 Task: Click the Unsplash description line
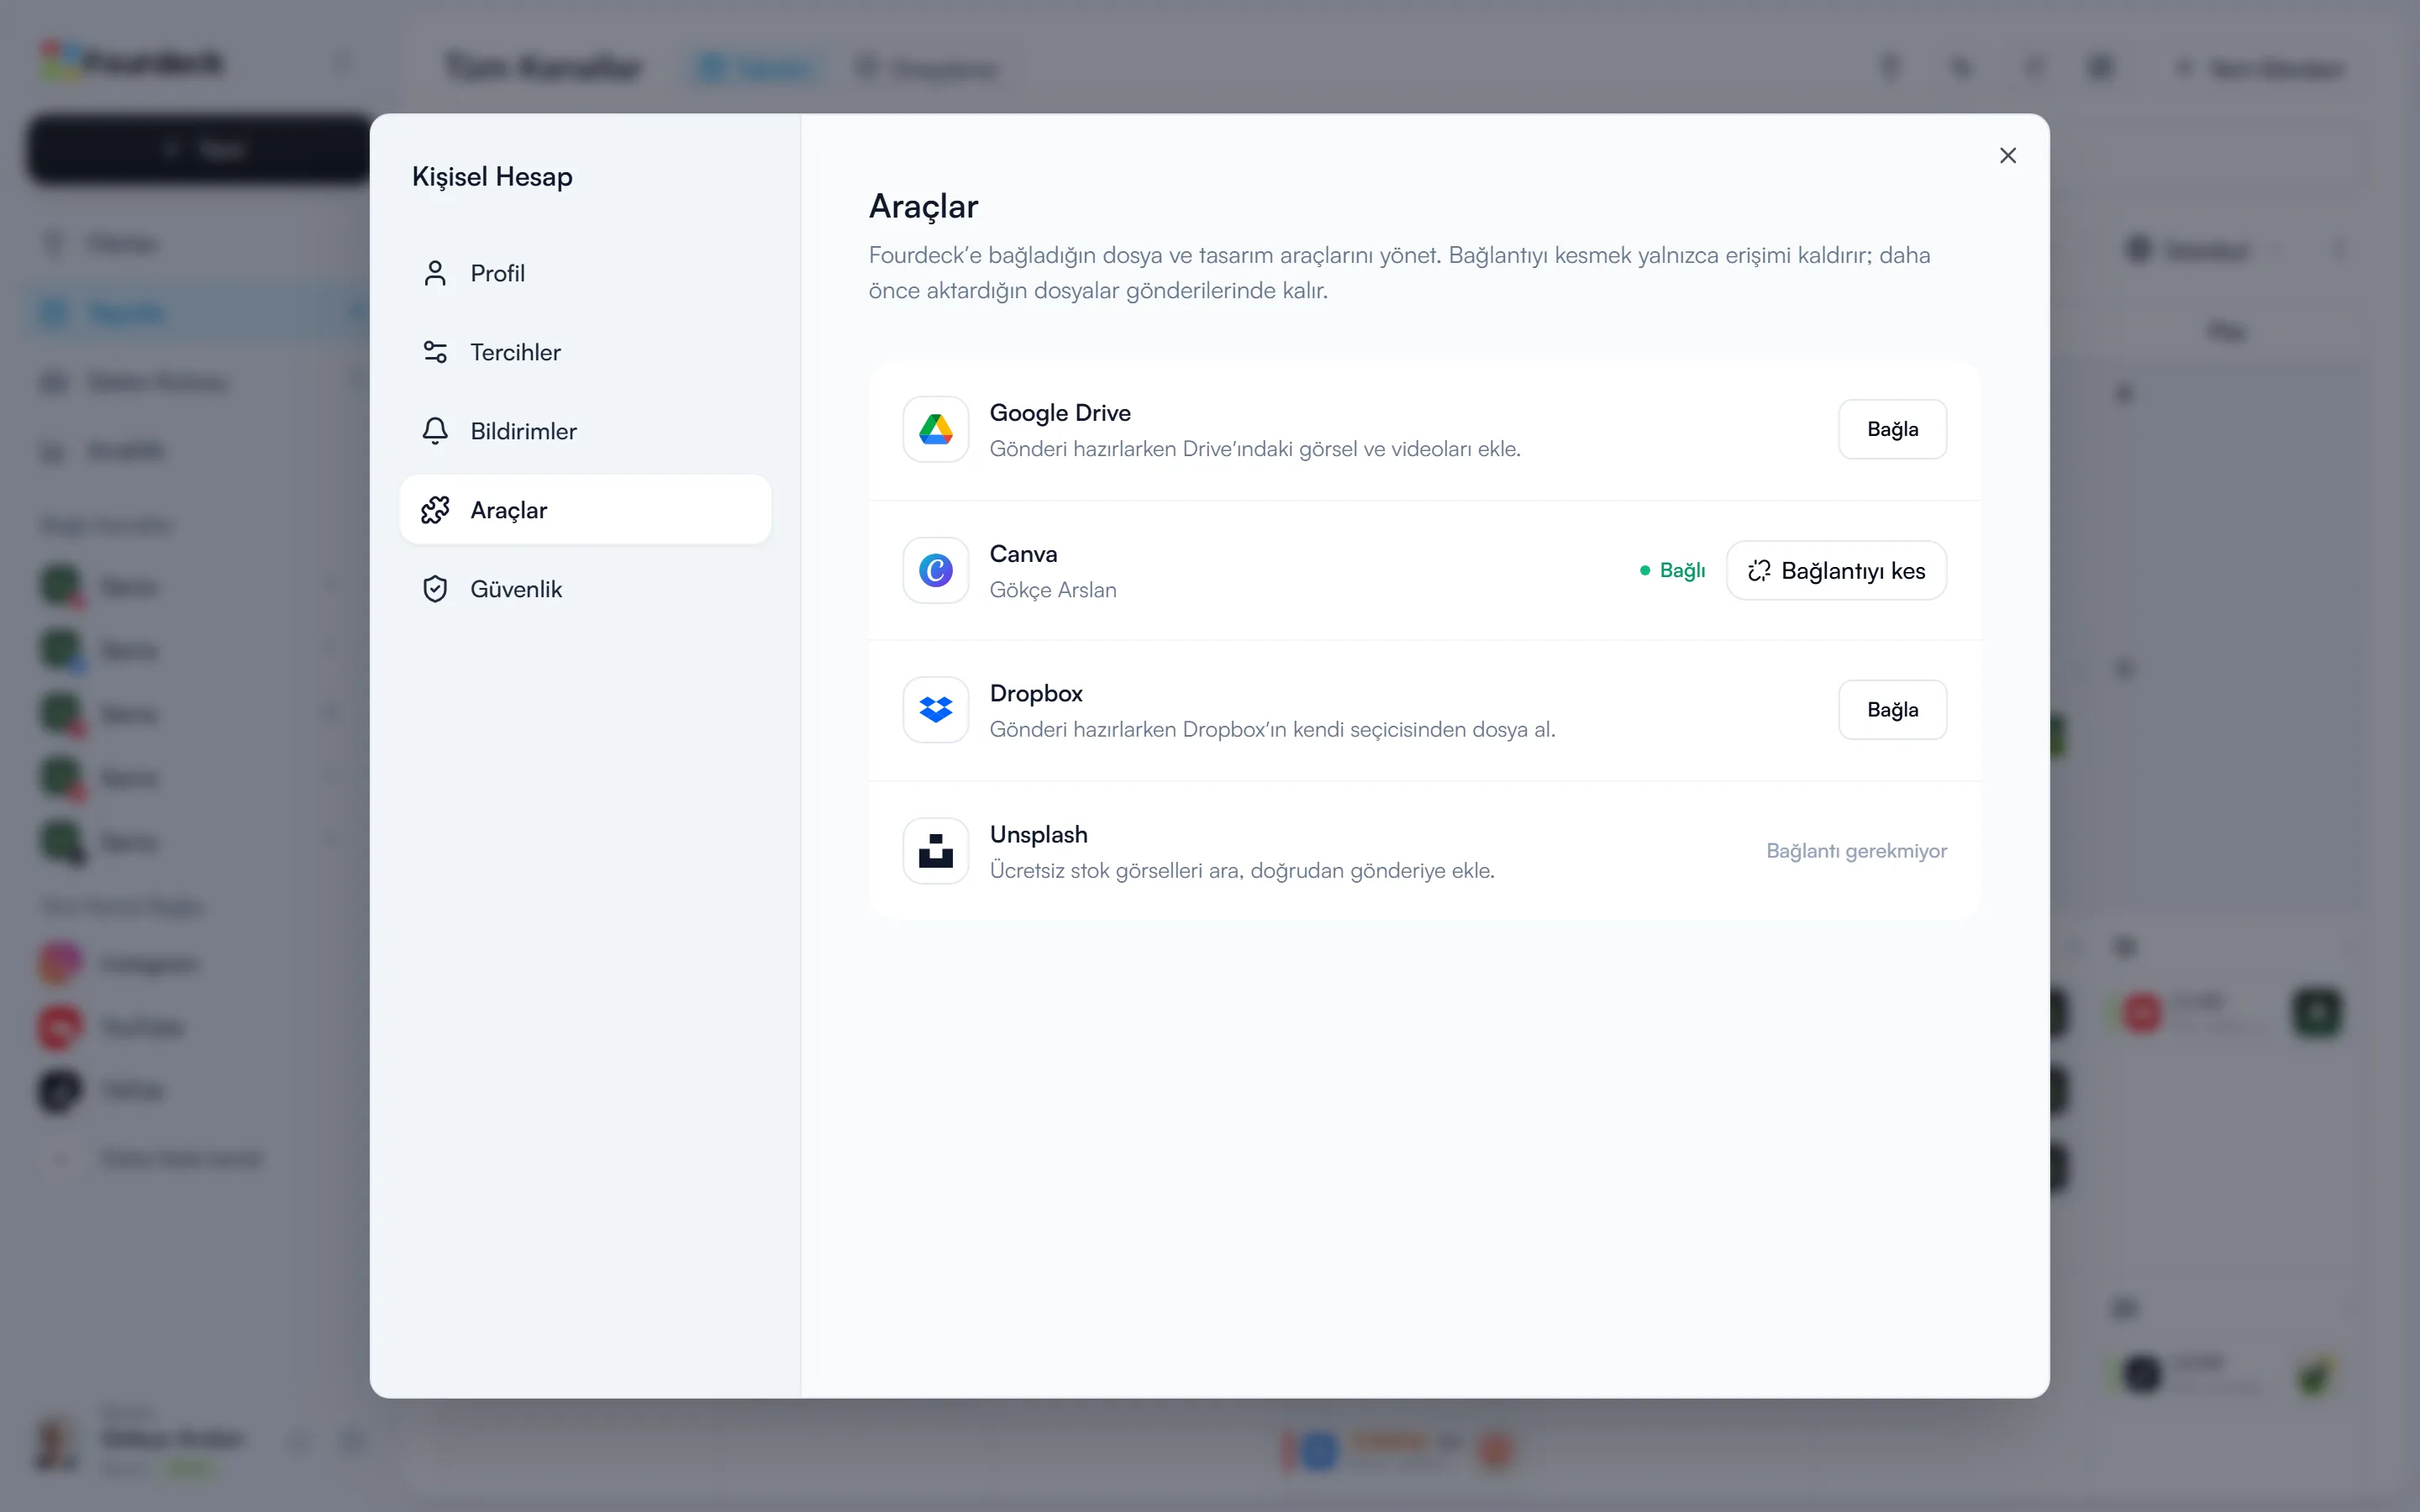pos(1242,871)
